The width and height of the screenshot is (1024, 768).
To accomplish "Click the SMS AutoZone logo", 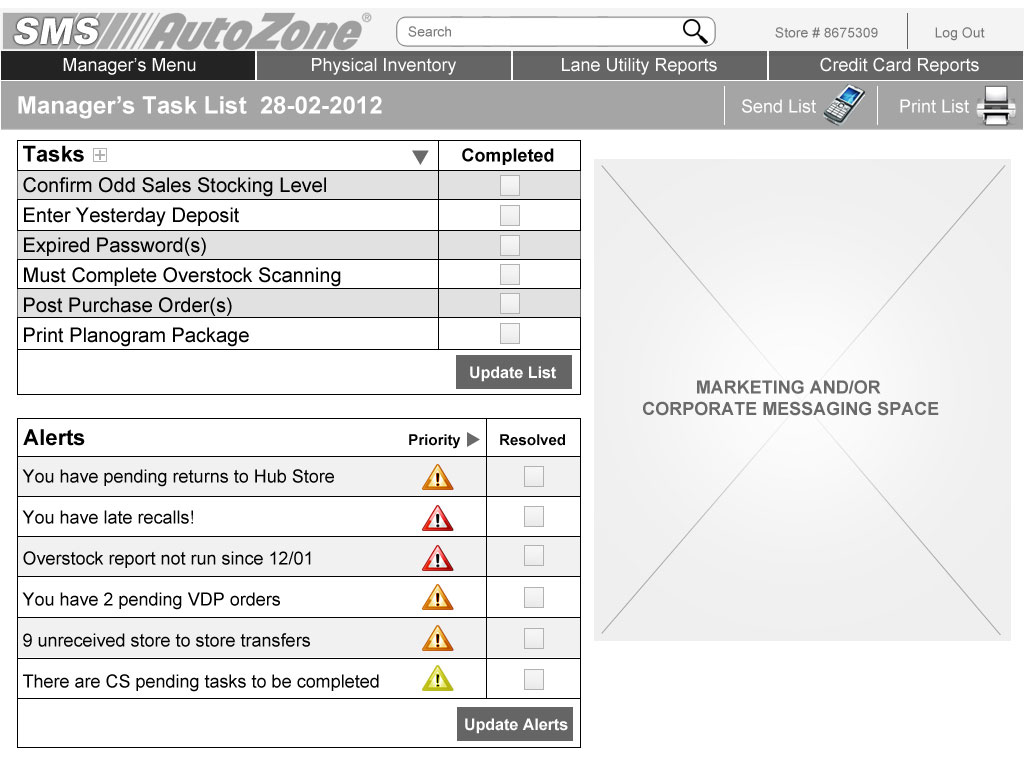I will [x=189, y=32].
